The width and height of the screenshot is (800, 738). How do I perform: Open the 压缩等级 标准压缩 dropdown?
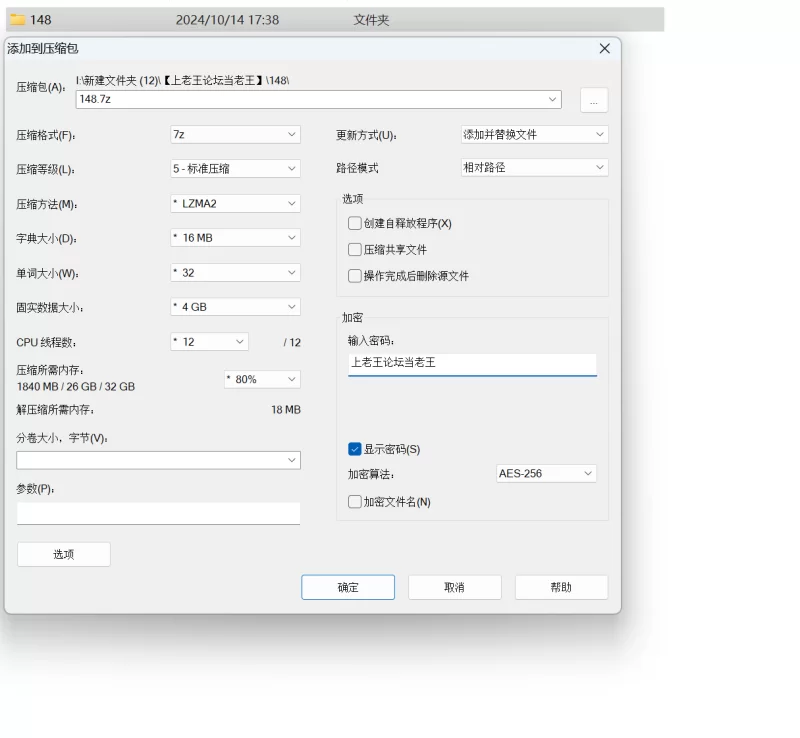click(235, 169)
